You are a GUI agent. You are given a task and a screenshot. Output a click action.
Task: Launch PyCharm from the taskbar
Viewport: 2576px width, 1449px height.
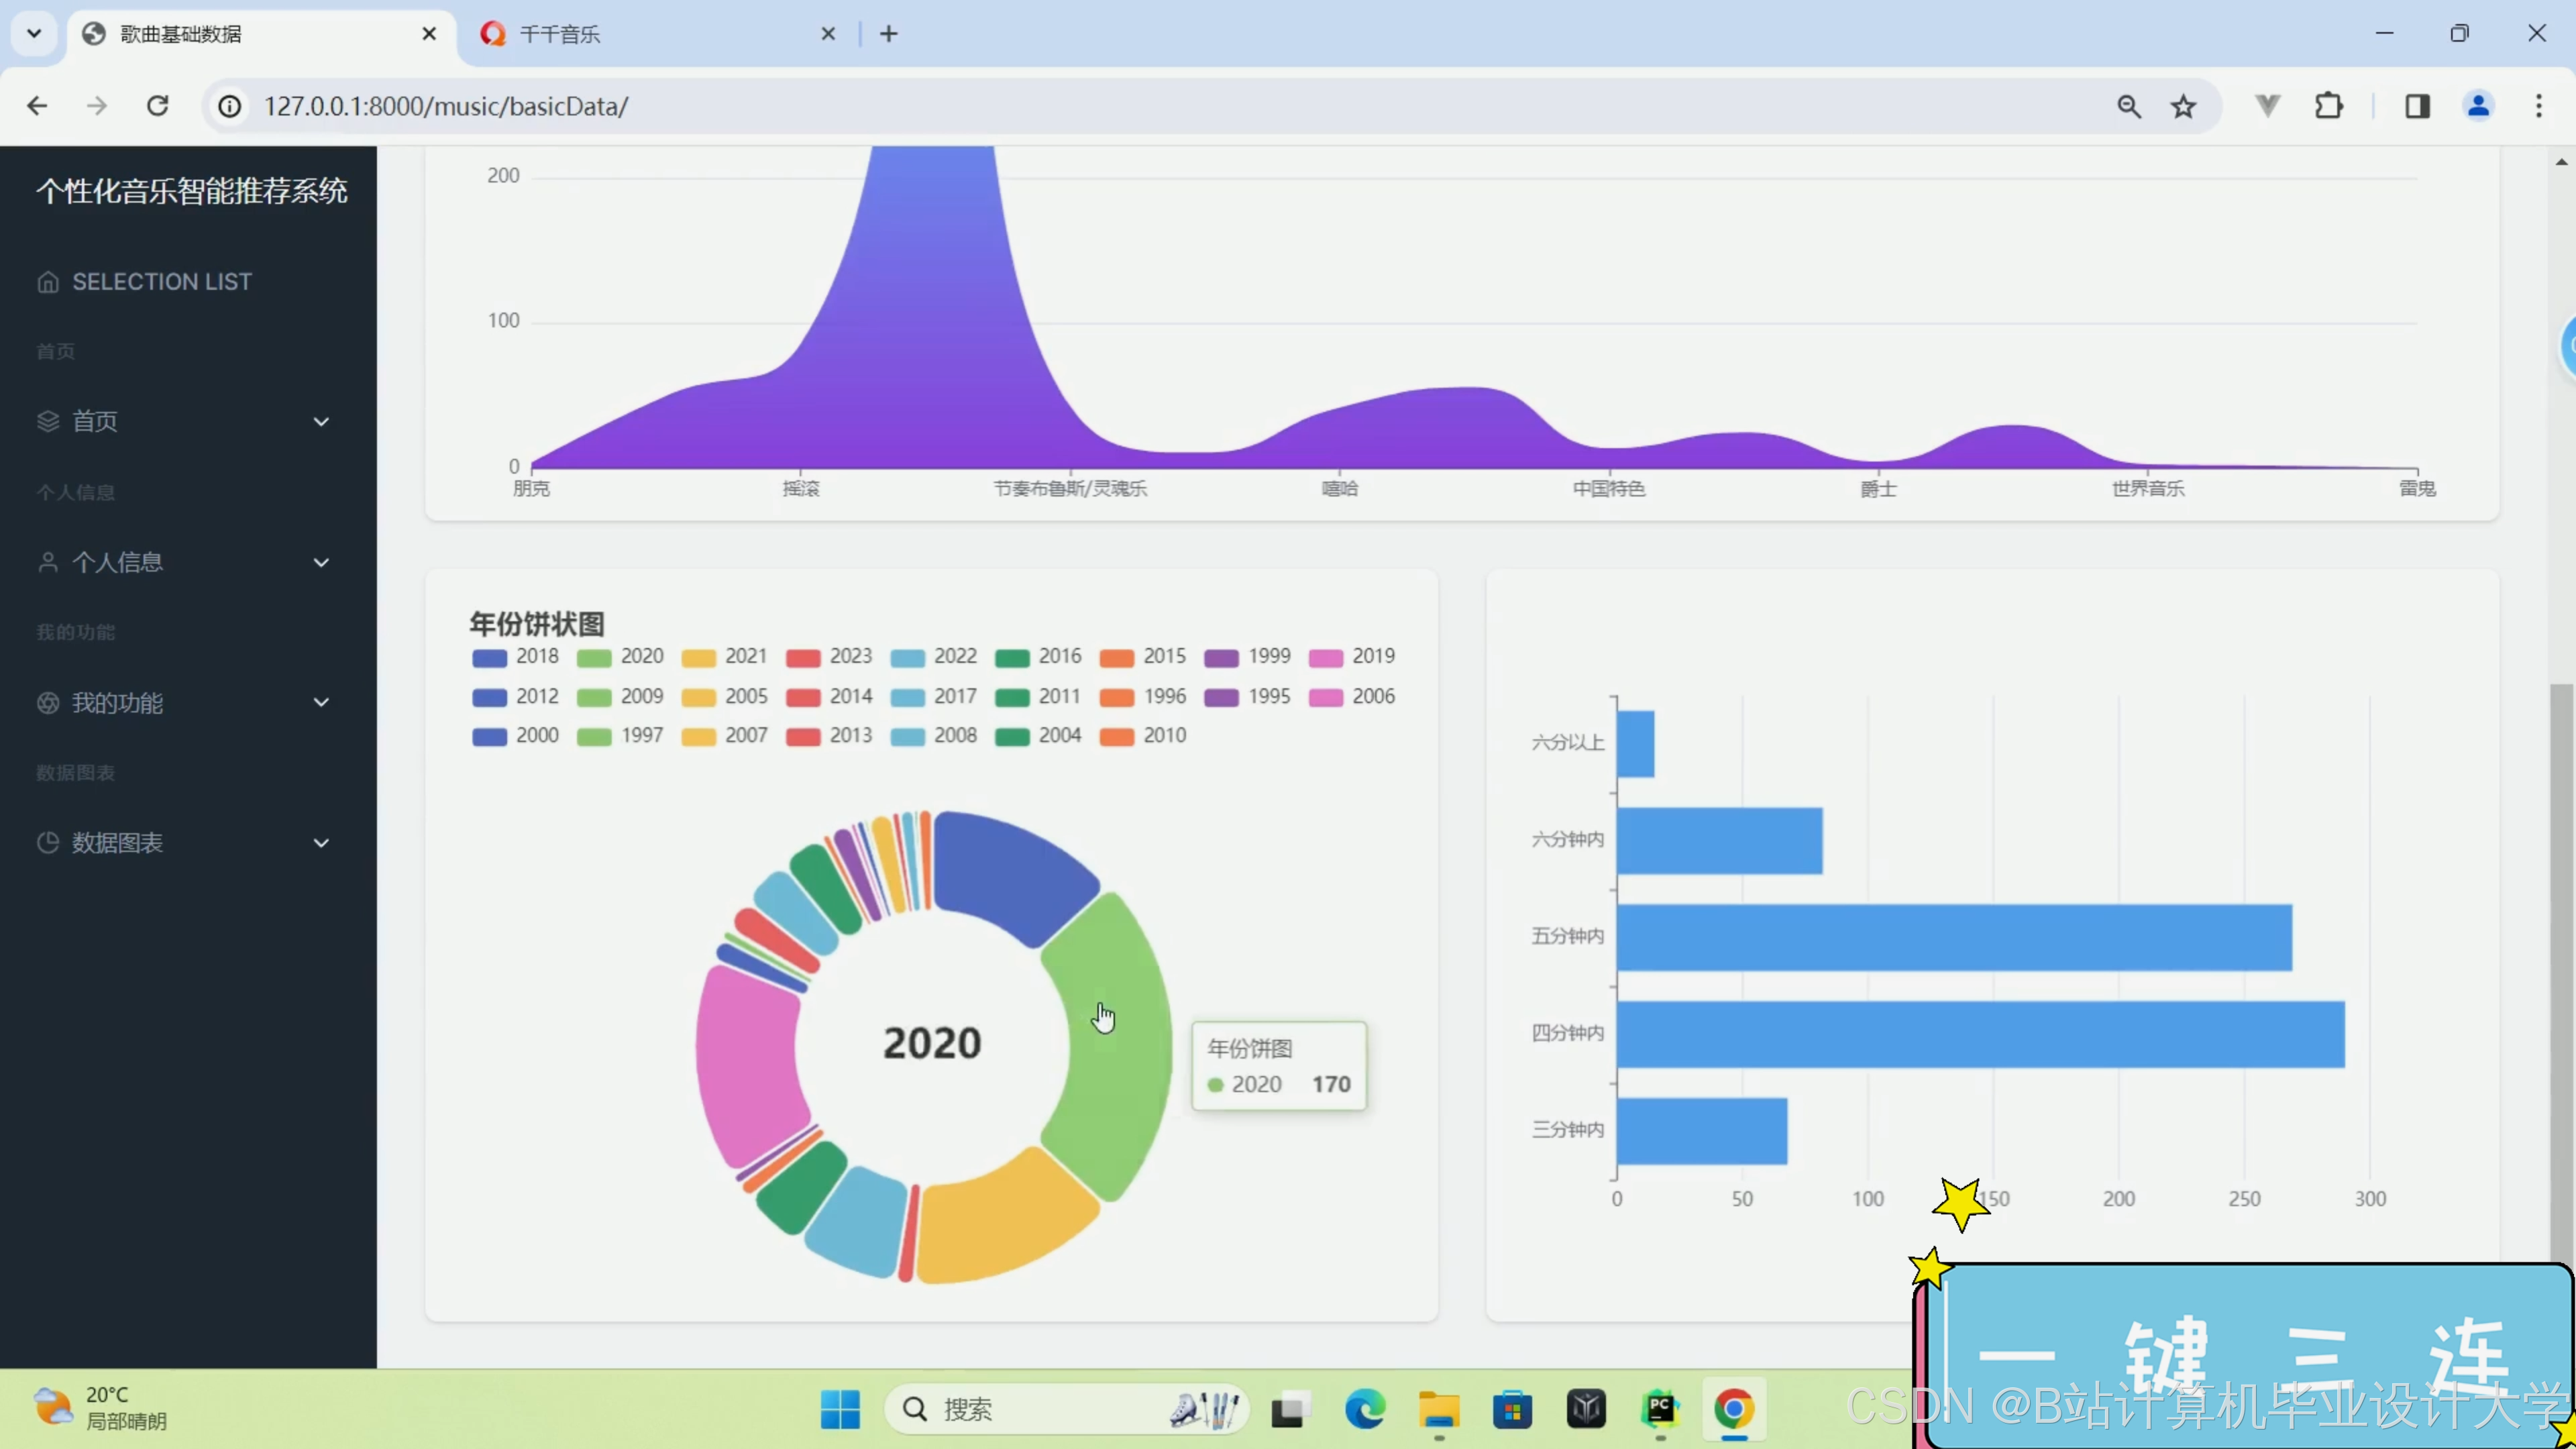(x=1660, y=1409)
